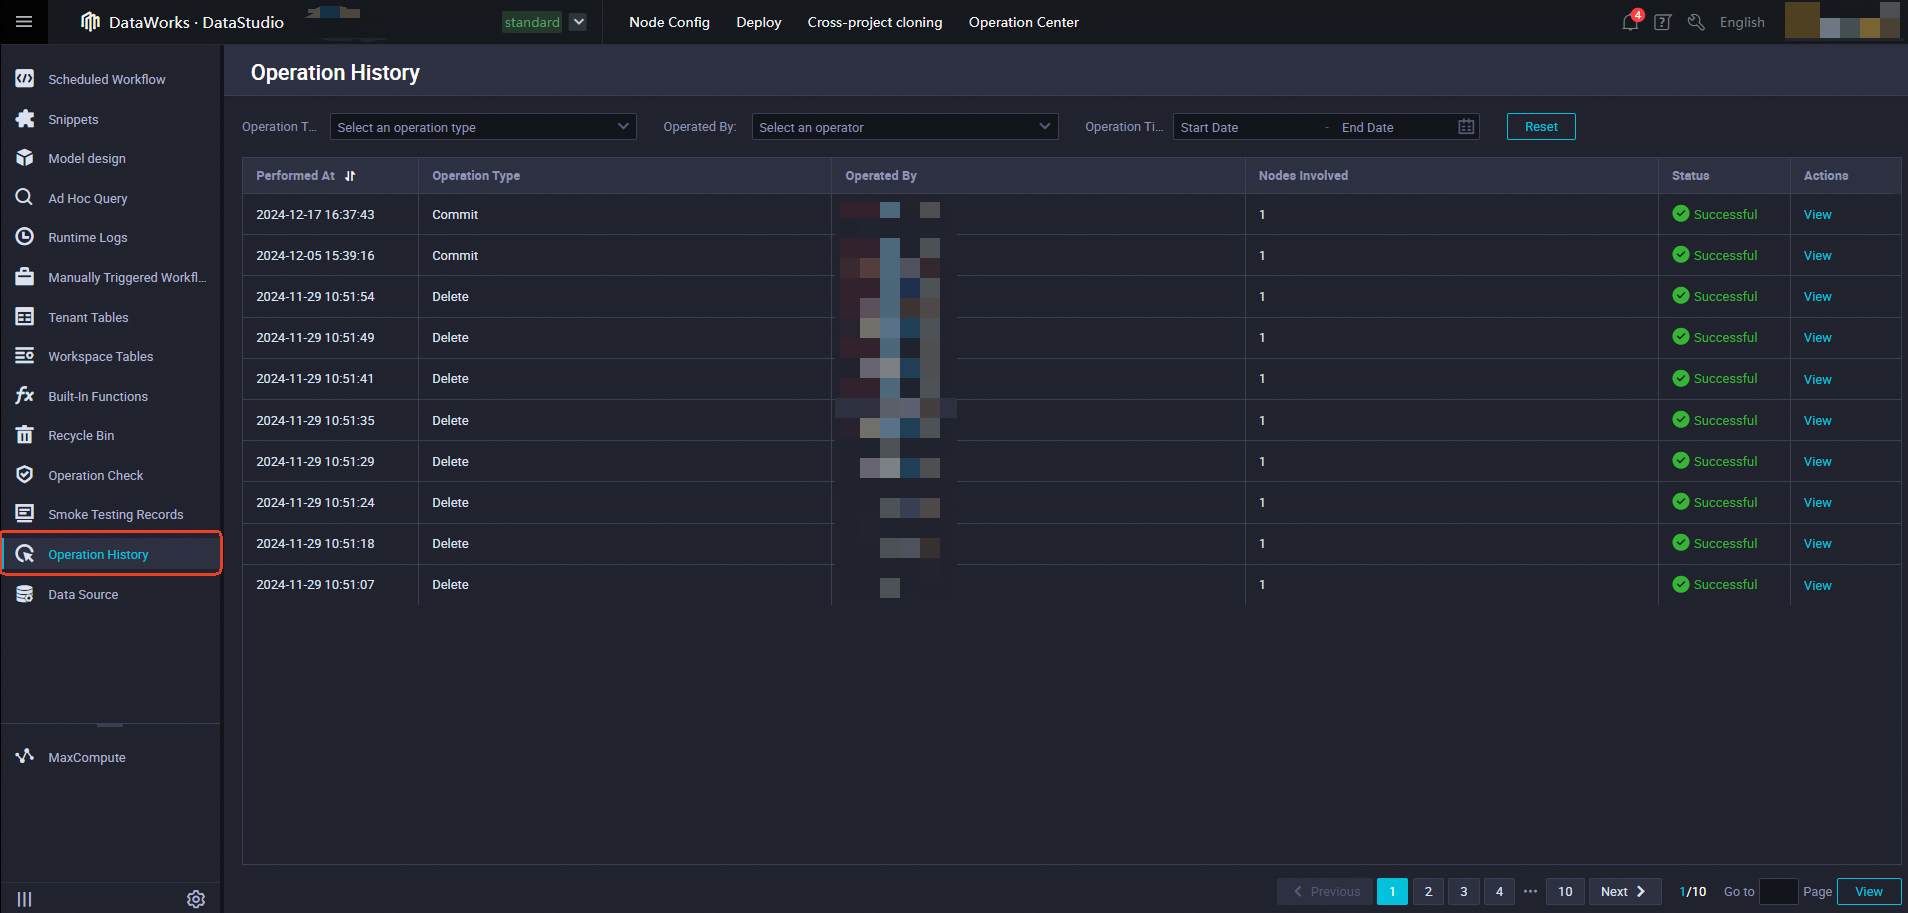Image resolution: width=1908 pixels, height=913 pixels.
Task: Click the Operation Check shield icon
Action: tap(25, 475)
